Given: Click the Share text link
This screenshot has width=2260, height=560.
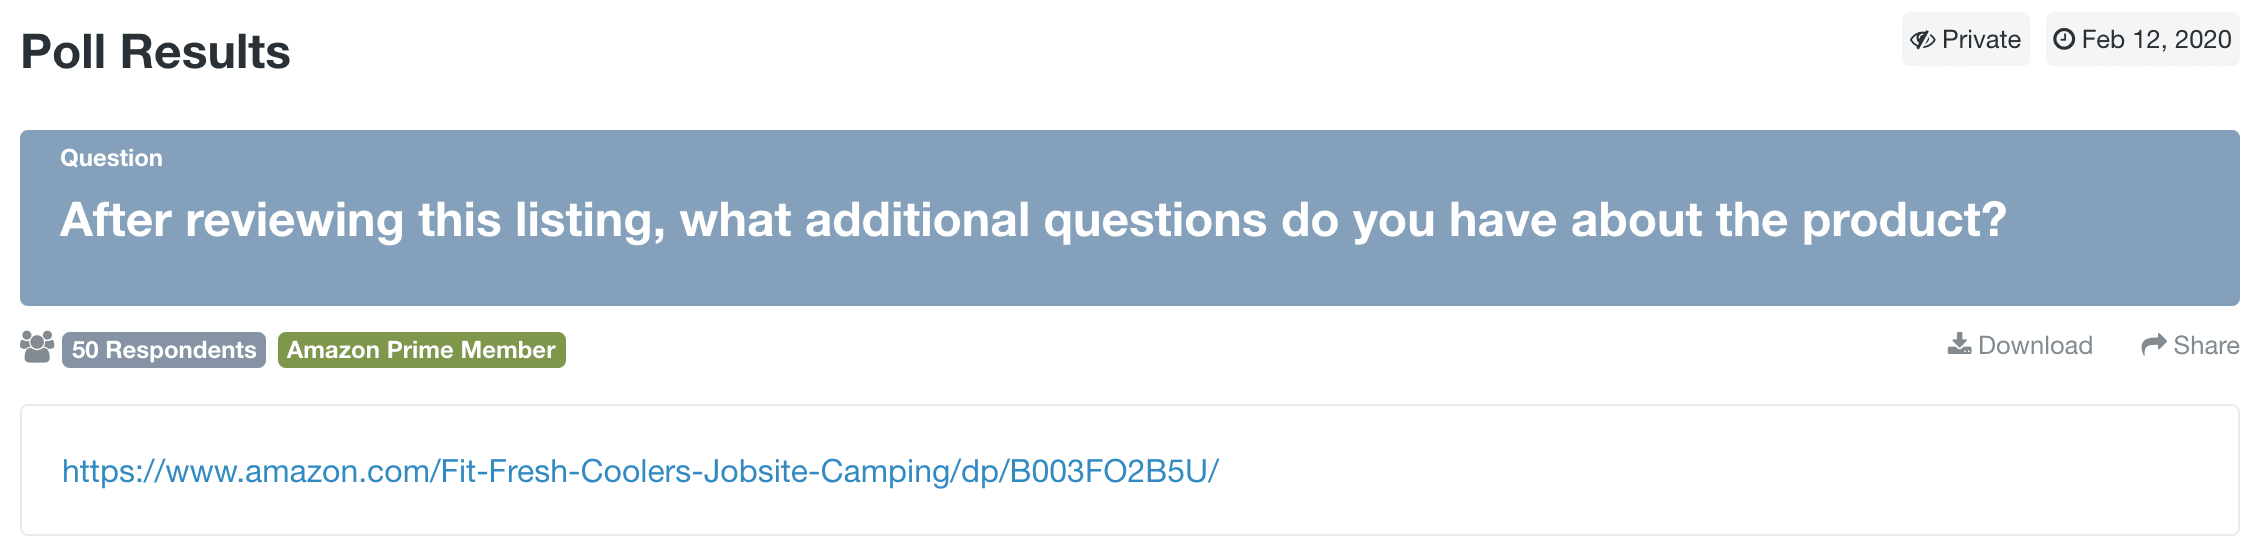Looking at the screenshot, I should 2206,346.
